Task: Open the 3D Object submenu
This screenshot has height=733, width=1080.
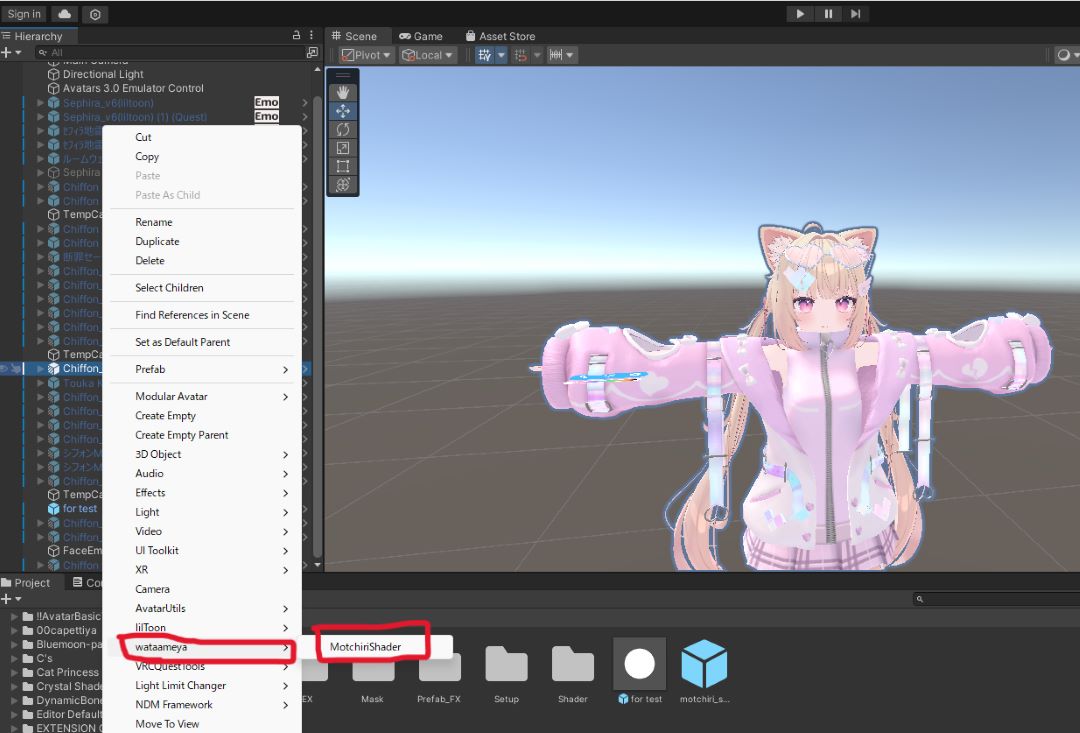Action: coord(202,454)
